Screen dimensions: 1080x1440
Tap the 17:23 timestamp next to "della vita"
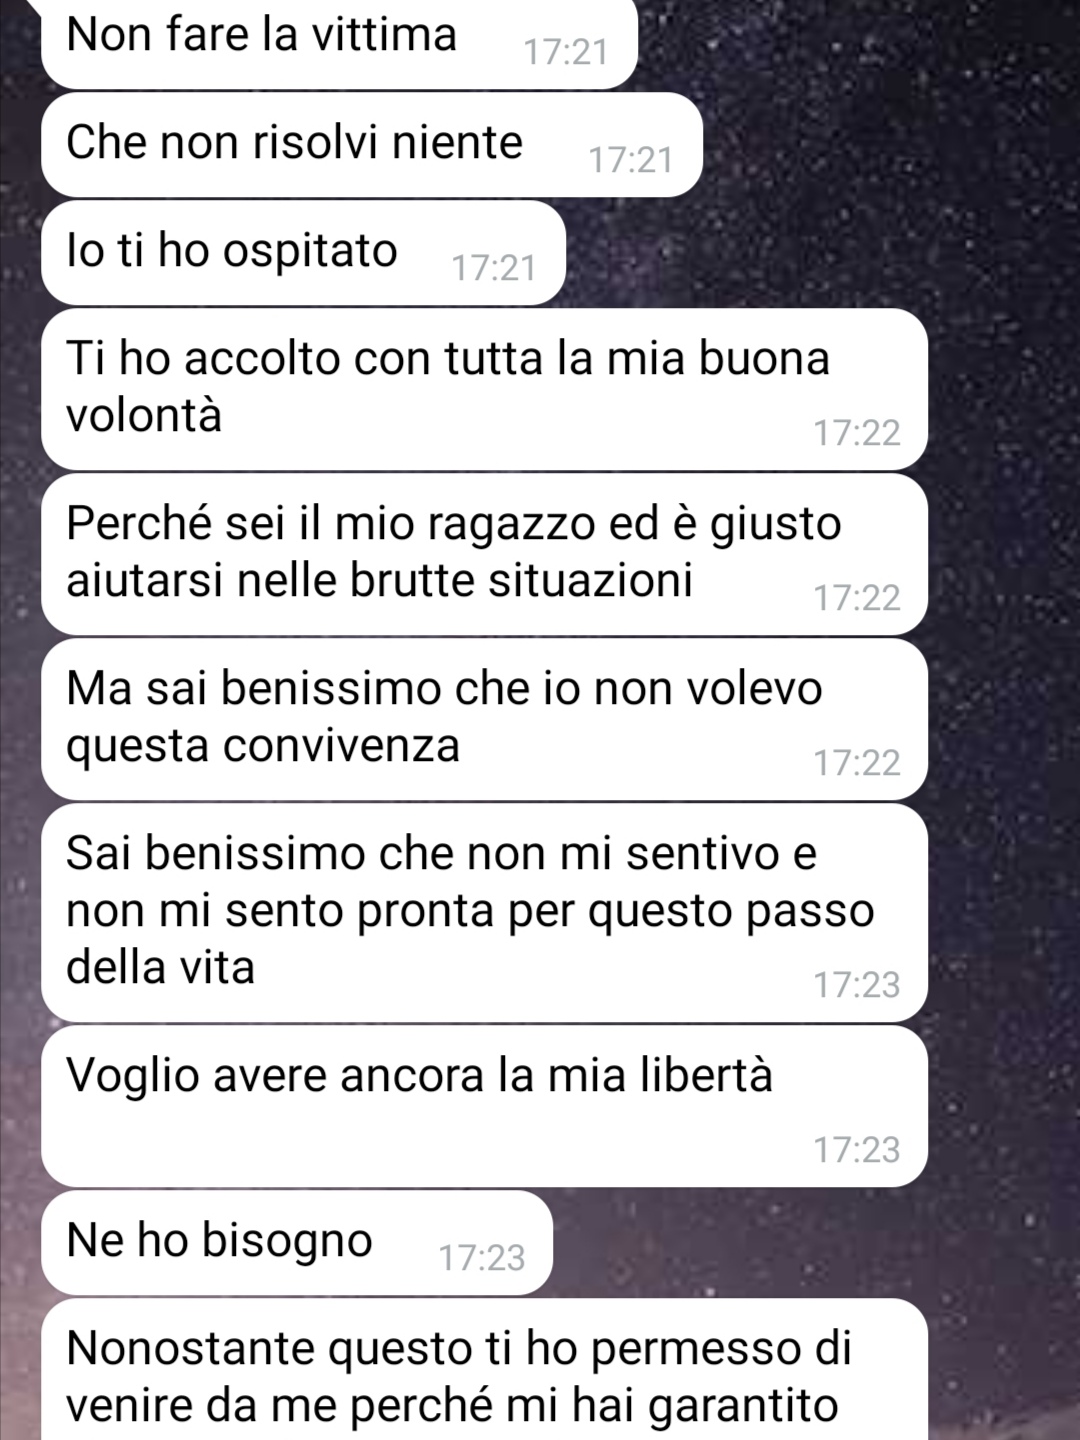point(857,985)
